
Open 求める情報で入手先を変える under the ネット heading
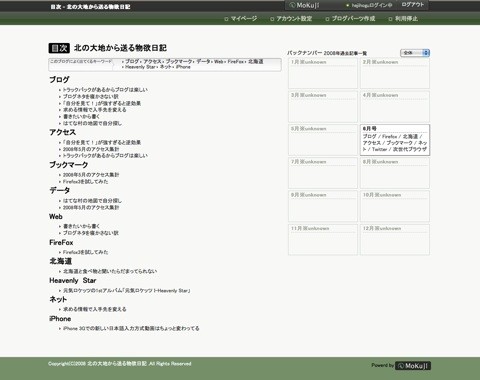tap(95, 309)
